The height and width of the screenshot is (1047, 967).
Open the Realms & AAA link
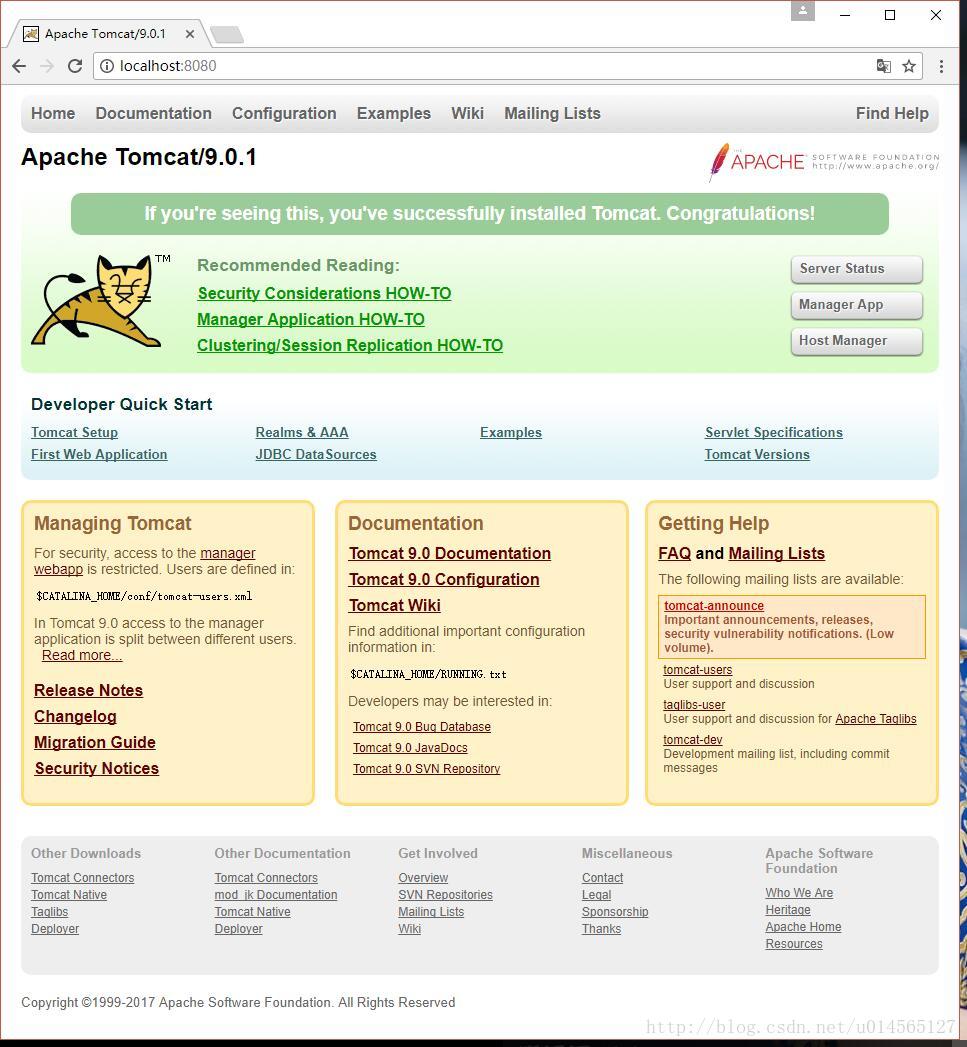[x=302, y=433]
